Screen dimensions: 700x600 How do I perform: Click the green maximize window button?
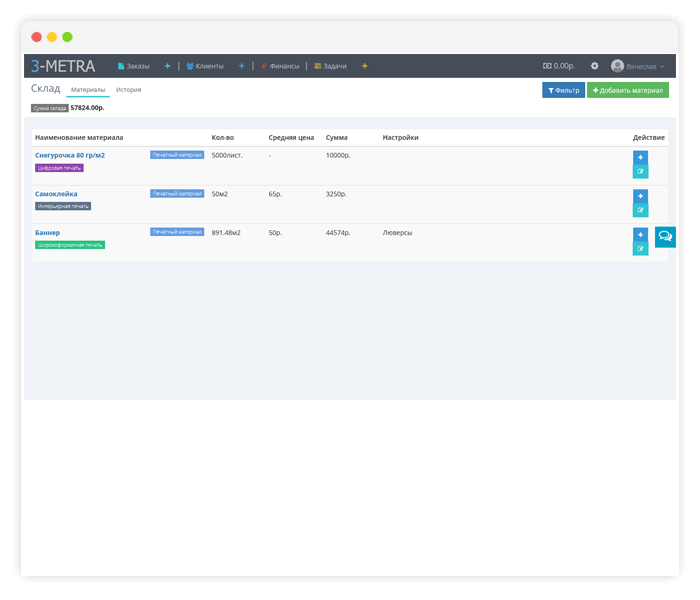click(x=67, y=37)
